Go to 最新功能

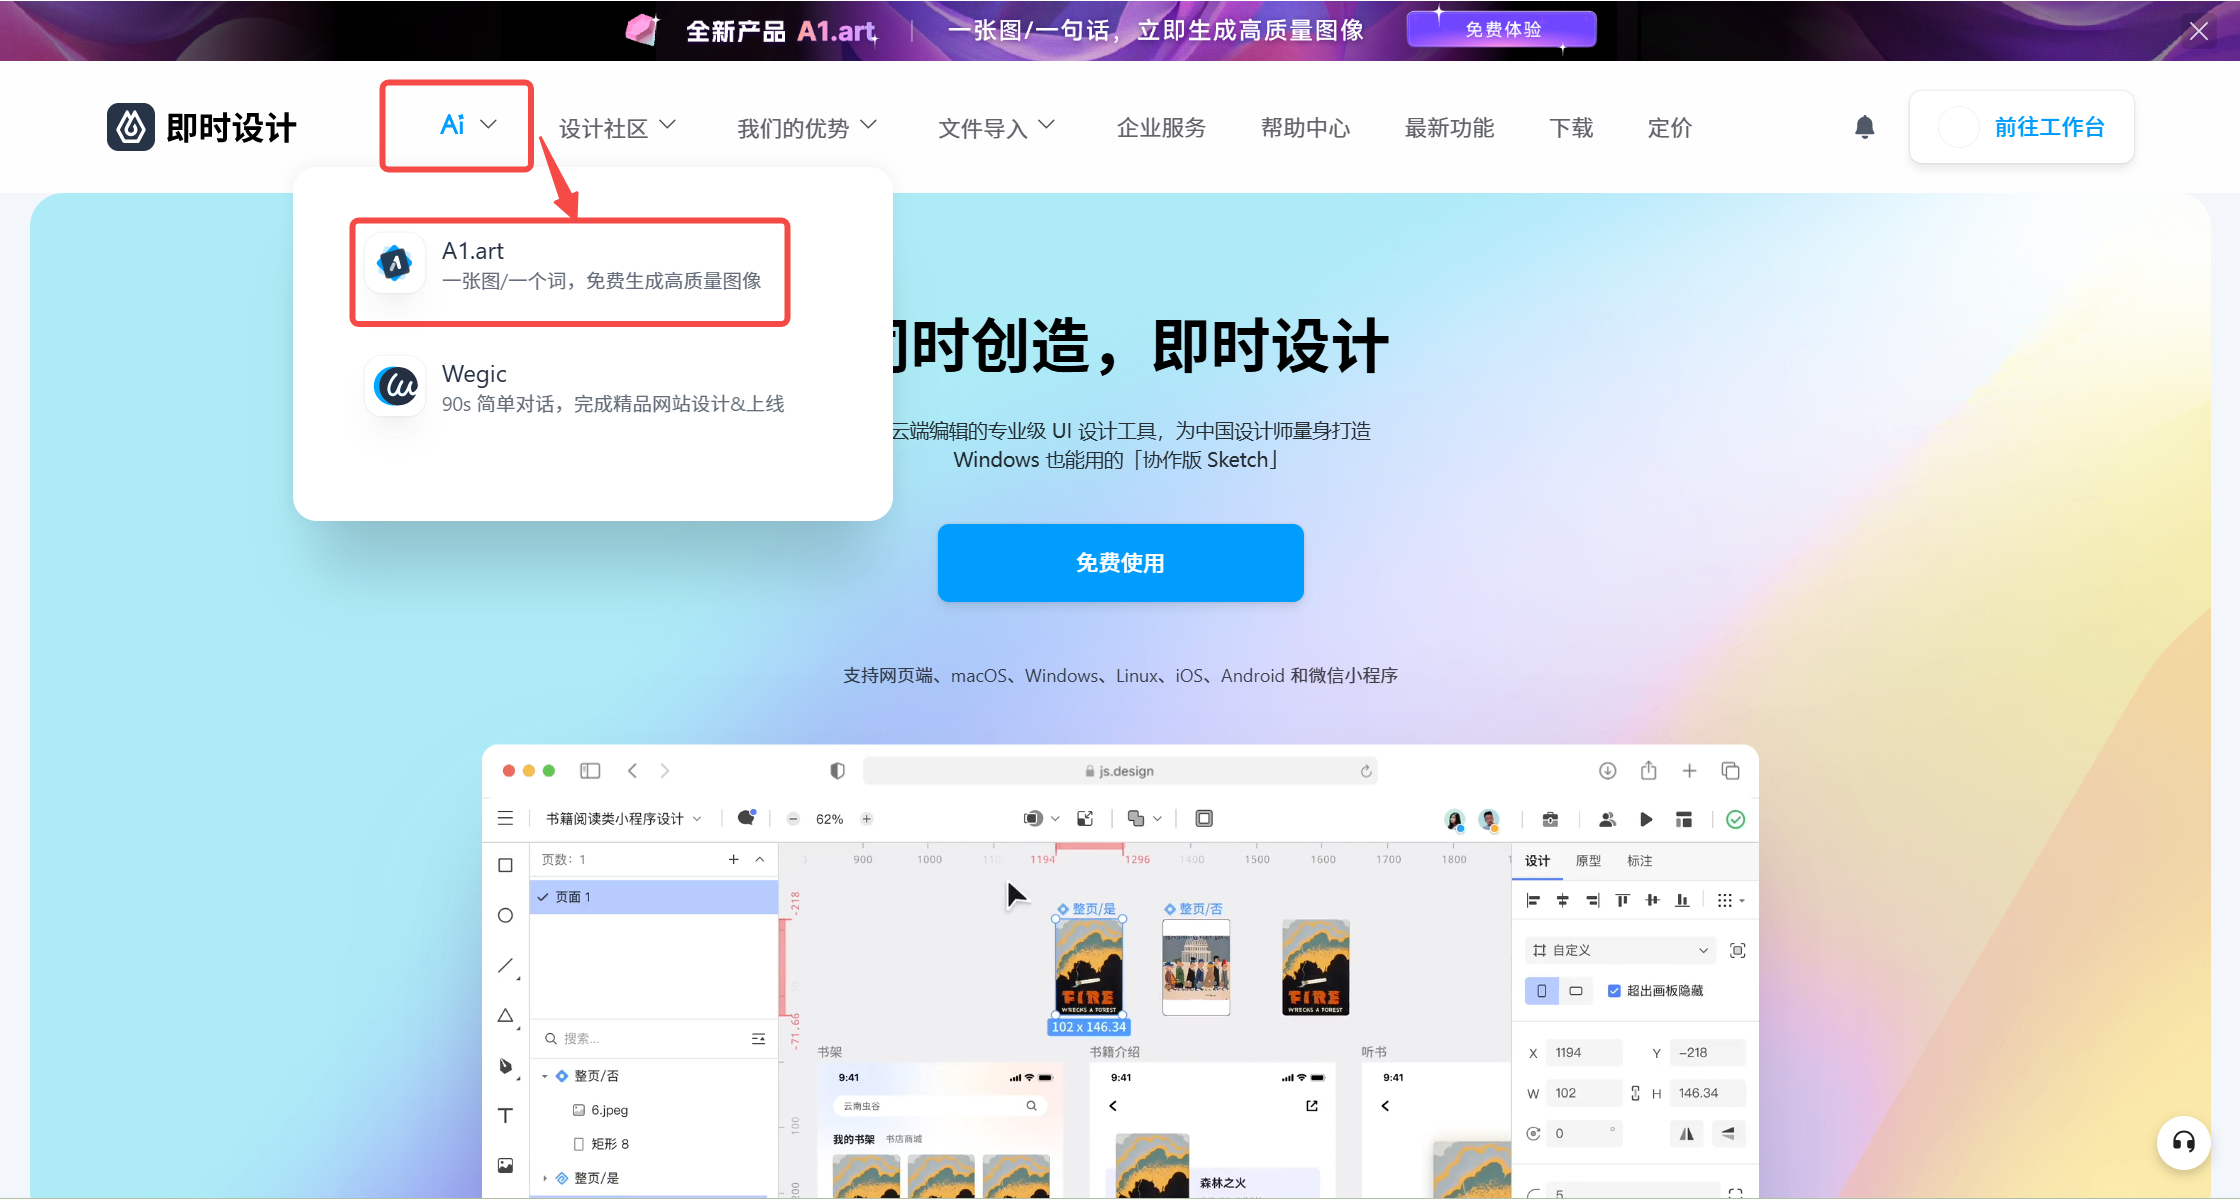pos(1449,128)
